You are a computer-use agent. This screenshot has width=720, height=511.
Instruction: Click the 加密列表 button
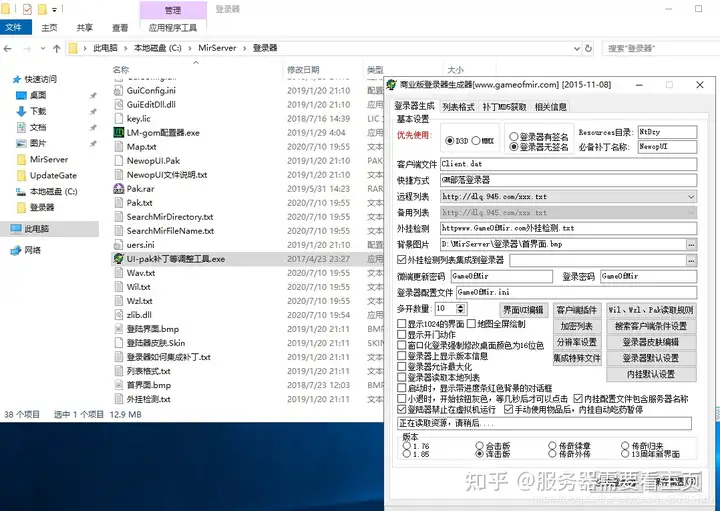click(x=576, y=326)
